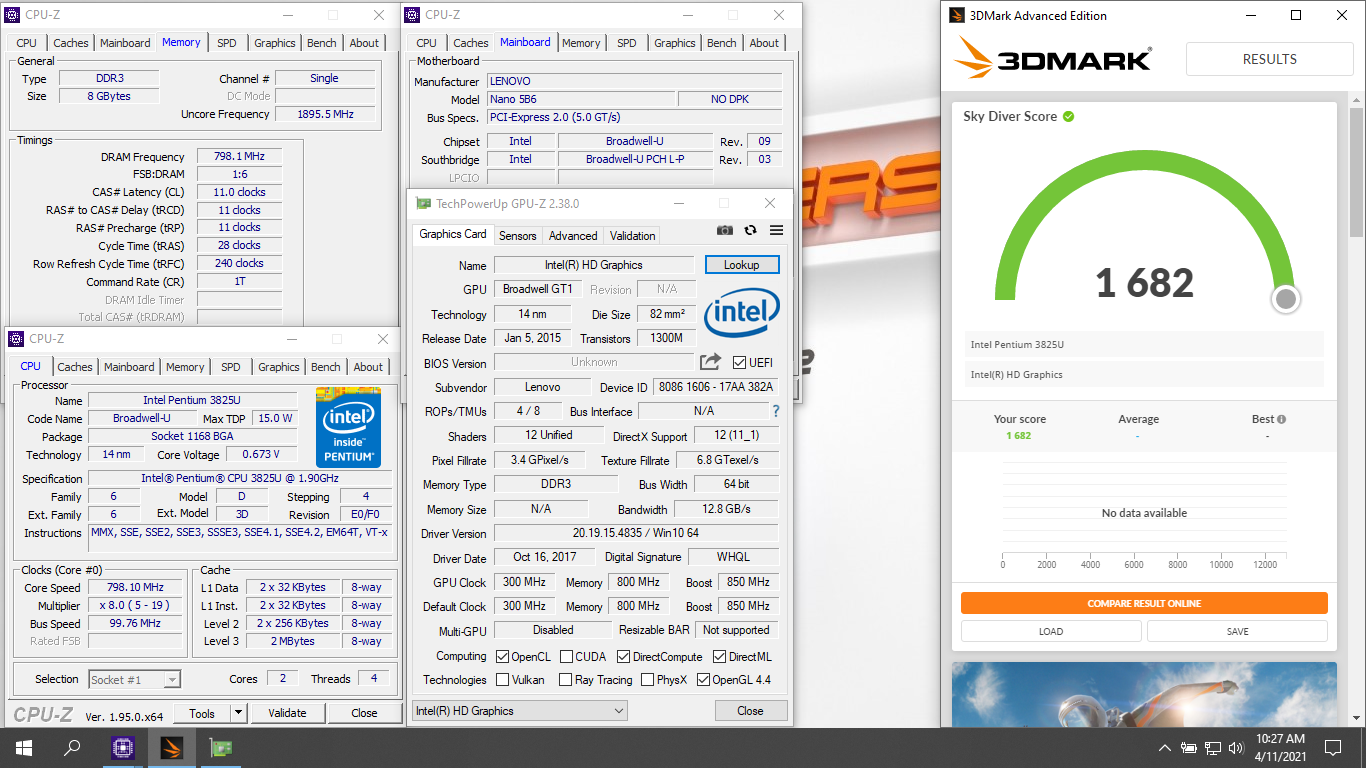Click the CPU-Z memory window title icon
1366x768 pixels.
tap(13, 15)
